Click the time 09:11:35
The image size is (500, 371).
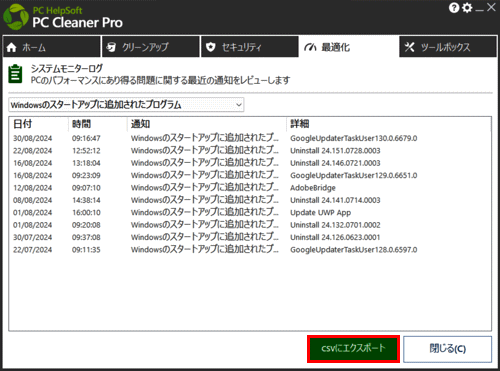(x=86, y=250)
